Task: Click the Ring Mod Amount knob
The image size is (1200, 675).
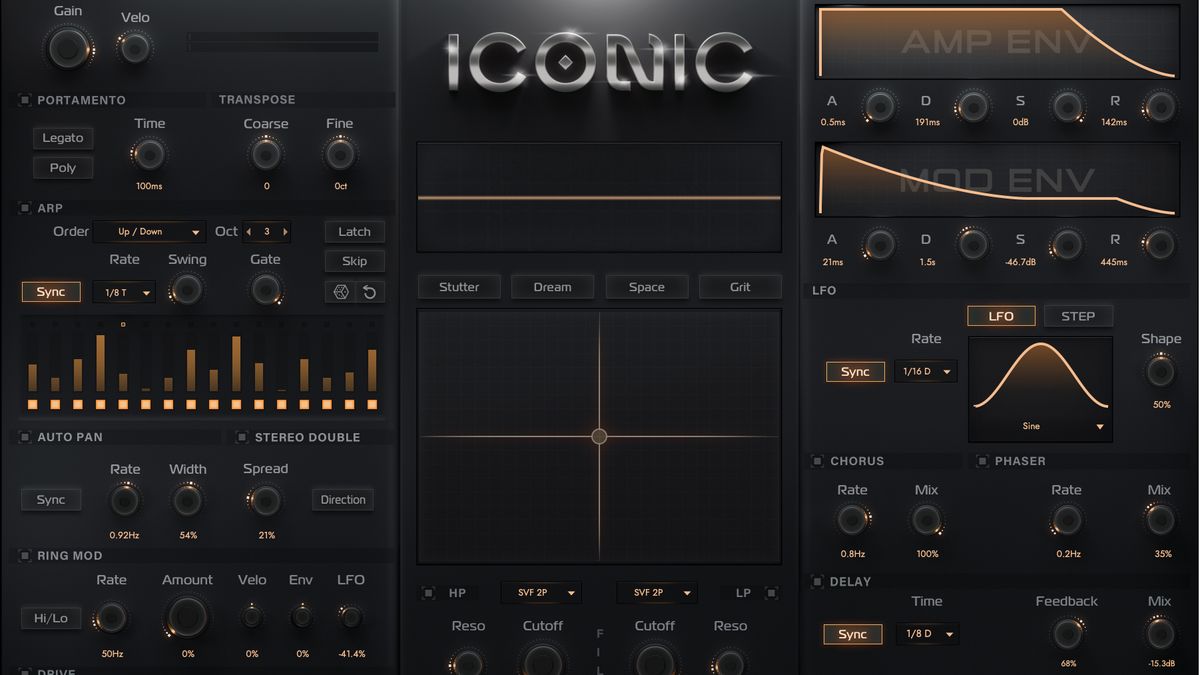Action: pyautogui.click(x=187, y=618)
